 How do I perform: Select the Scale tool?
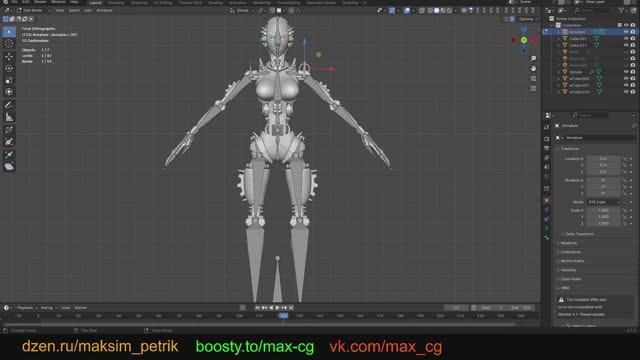click(9, 80)
